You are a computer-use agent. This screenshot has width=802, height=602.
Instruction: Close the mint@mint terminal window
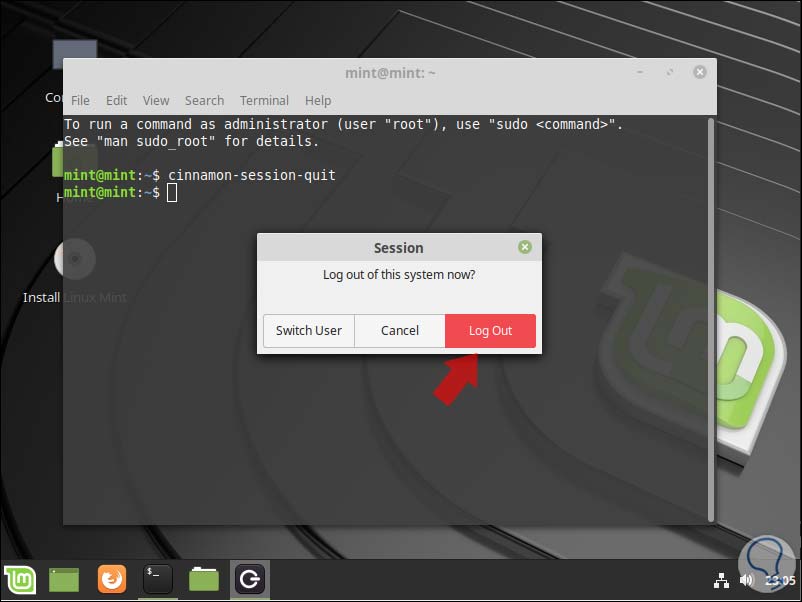click(x=700, y=72)
